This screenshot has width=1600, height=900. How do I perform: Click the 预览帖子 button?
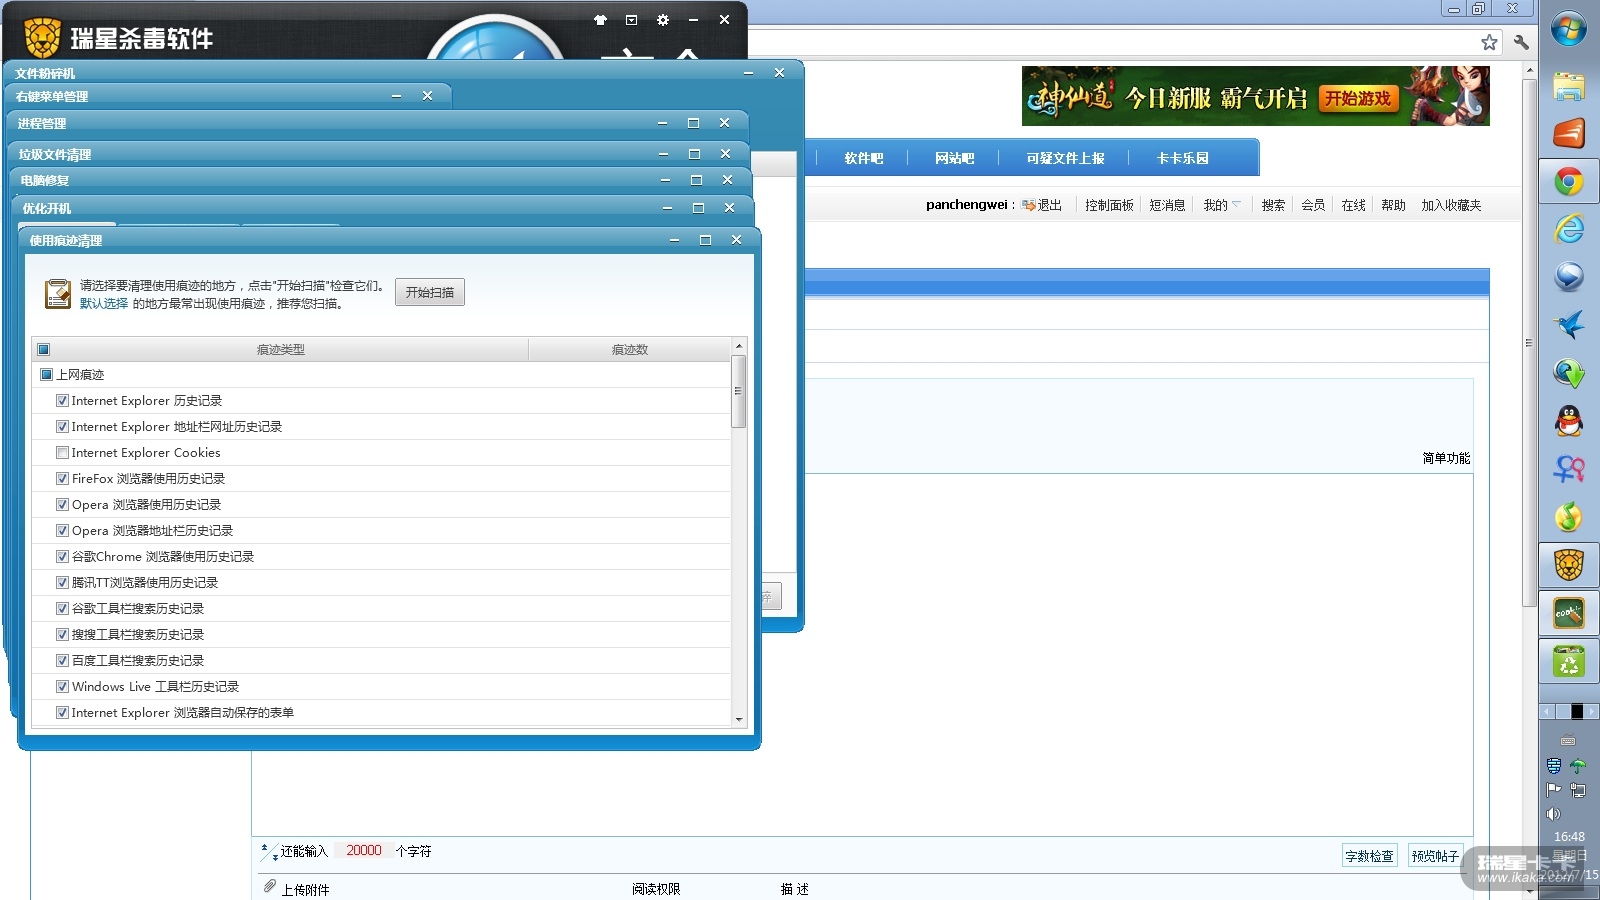pyautogui.click(x=1435, y=856)
